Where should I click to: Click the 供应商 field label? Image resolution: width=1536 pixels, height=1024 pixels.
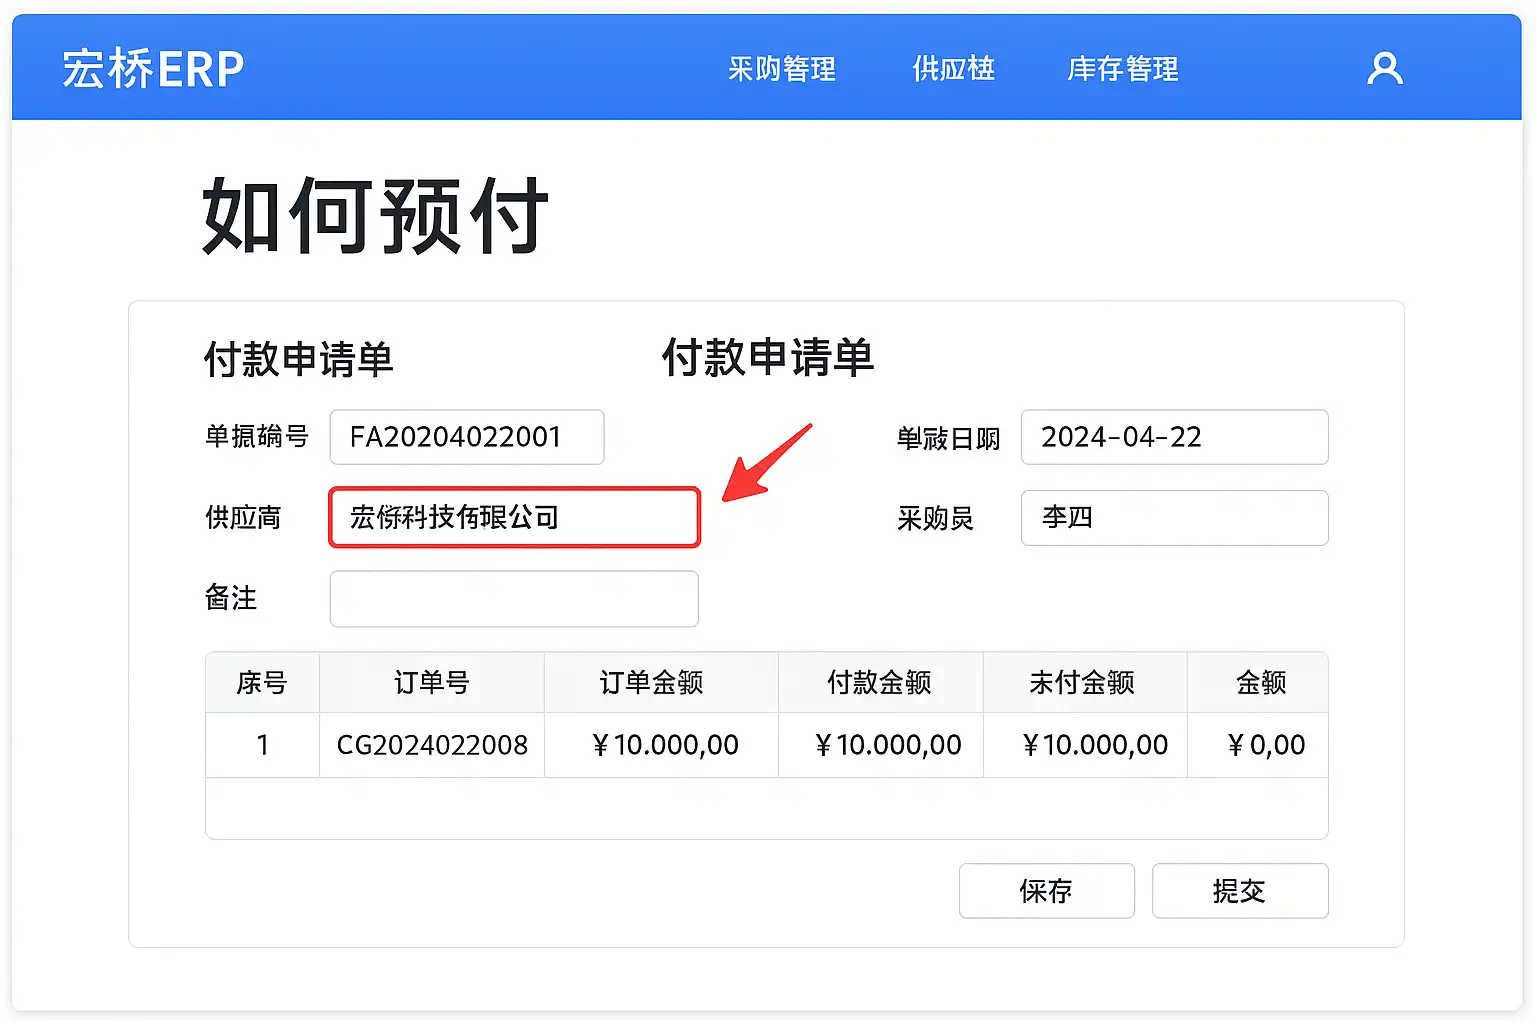(x=243, y=518)
